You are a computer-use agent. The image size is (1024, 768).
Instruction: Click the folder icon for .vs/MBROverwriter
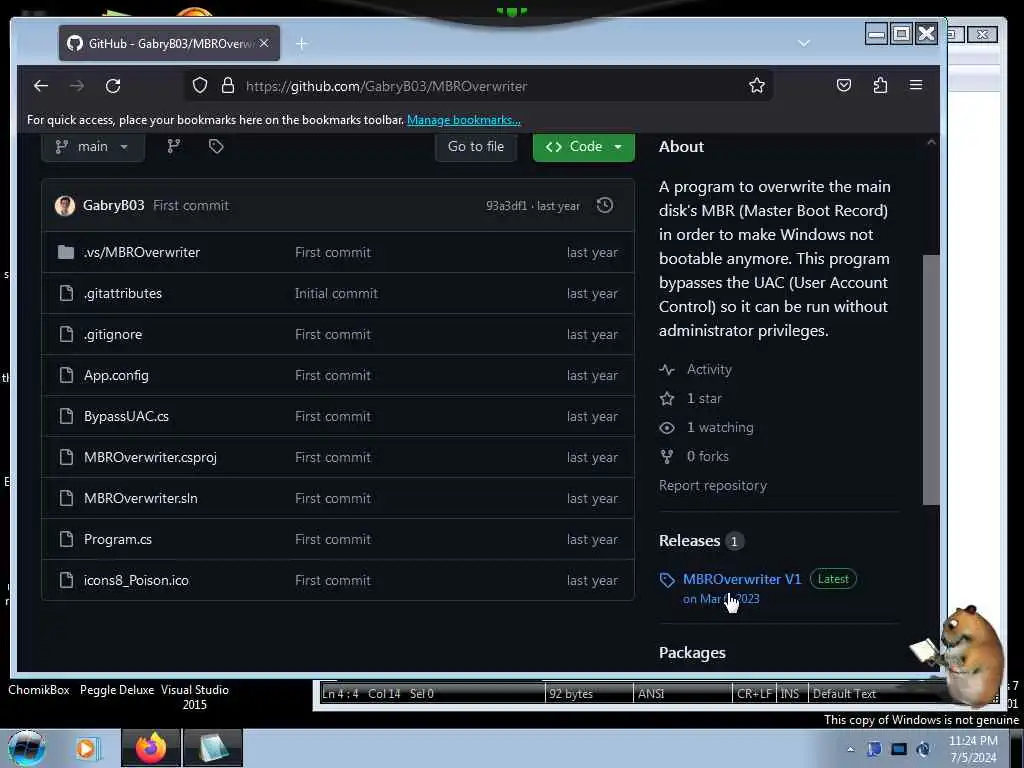[x=66, y=252]
